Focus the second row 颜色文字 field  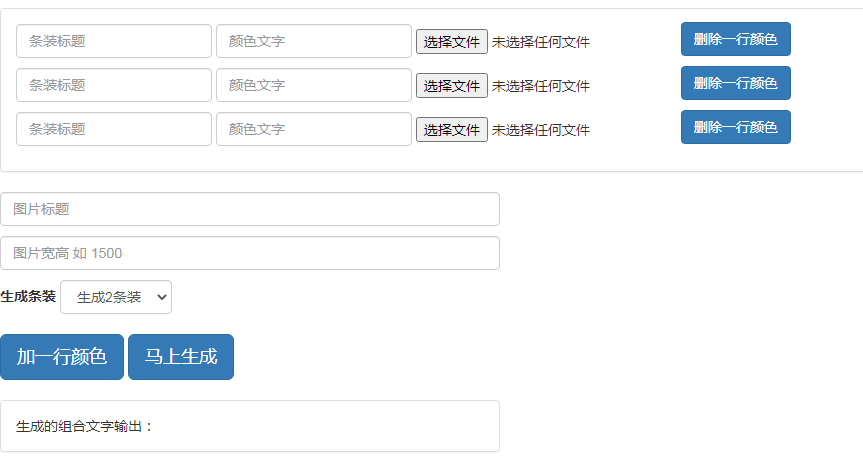click(314, 85)
